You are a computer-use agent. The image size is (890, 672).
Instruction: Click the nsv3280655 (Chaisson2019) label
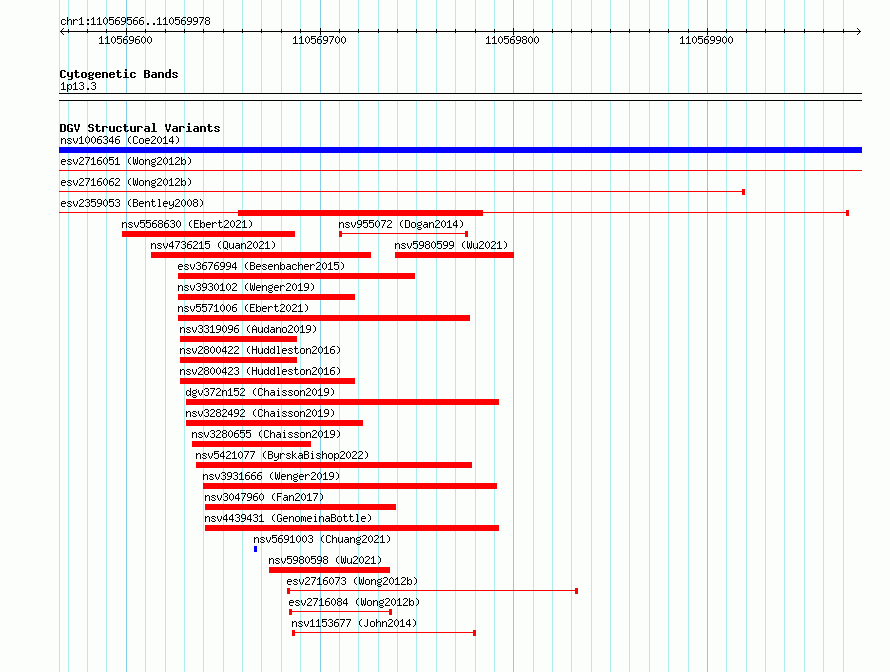click(266, 434)
